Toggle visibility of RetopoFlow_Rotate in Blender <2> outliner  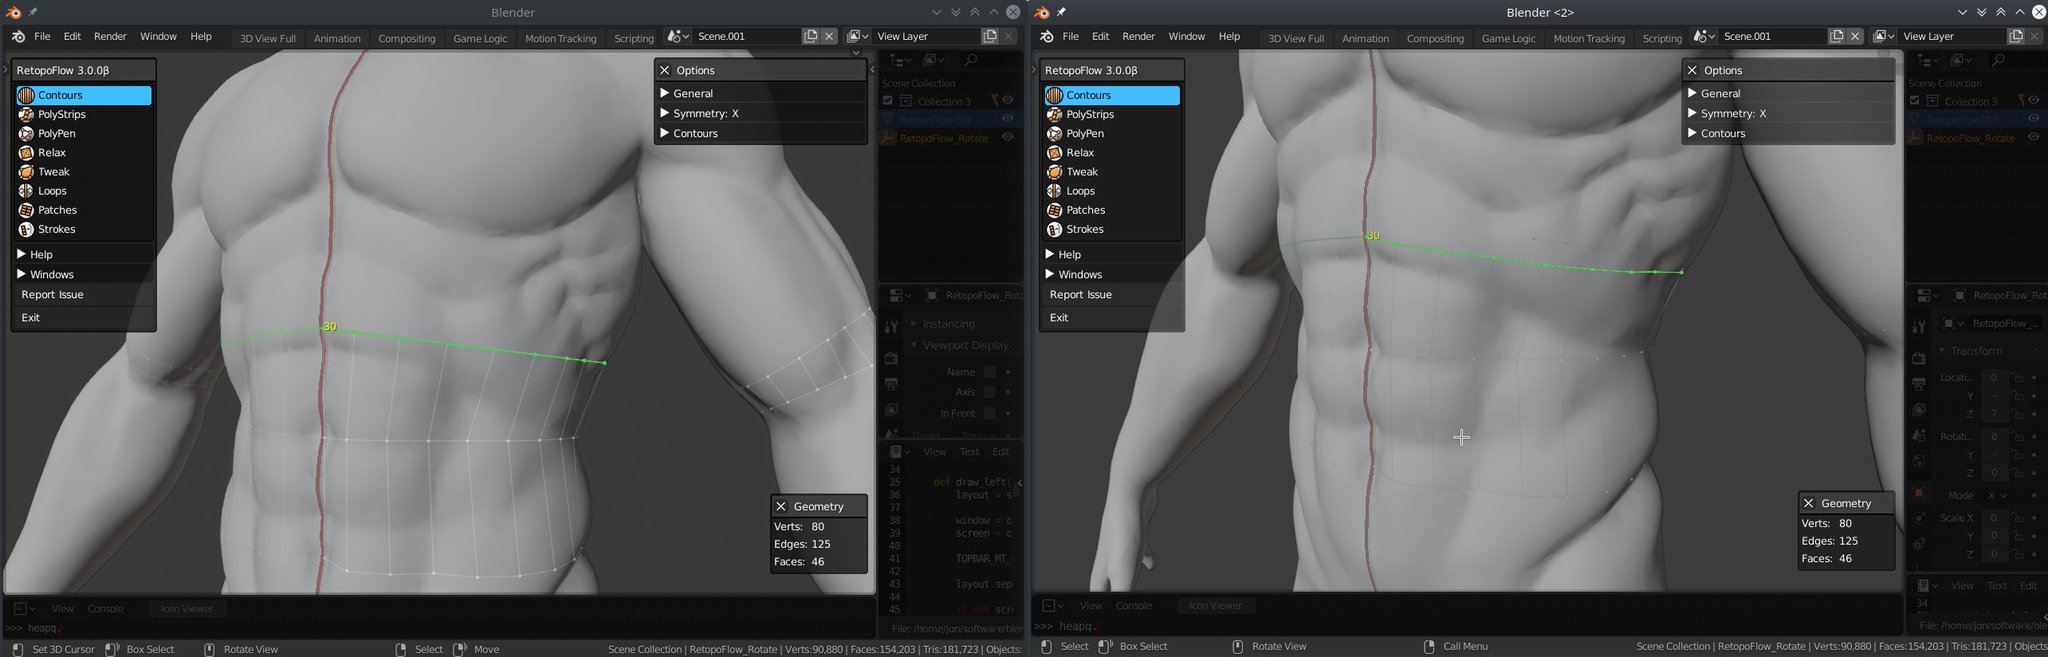[x=2034, y=137]
